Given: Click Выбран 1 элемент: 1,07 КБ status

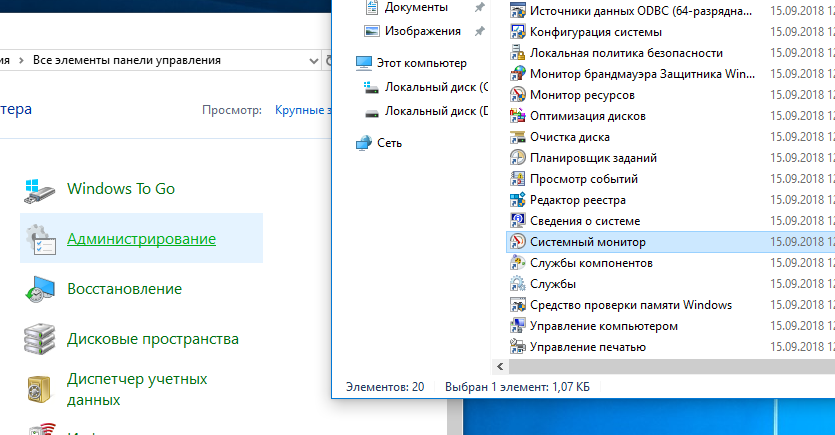Looking at the screenshot, I should [x=518, y=387].
